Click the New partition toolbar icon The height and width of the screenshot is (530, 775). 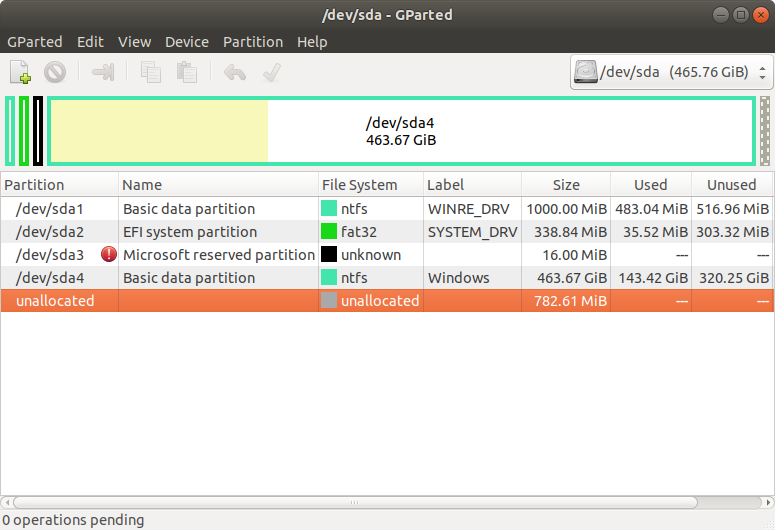(20, 72)
